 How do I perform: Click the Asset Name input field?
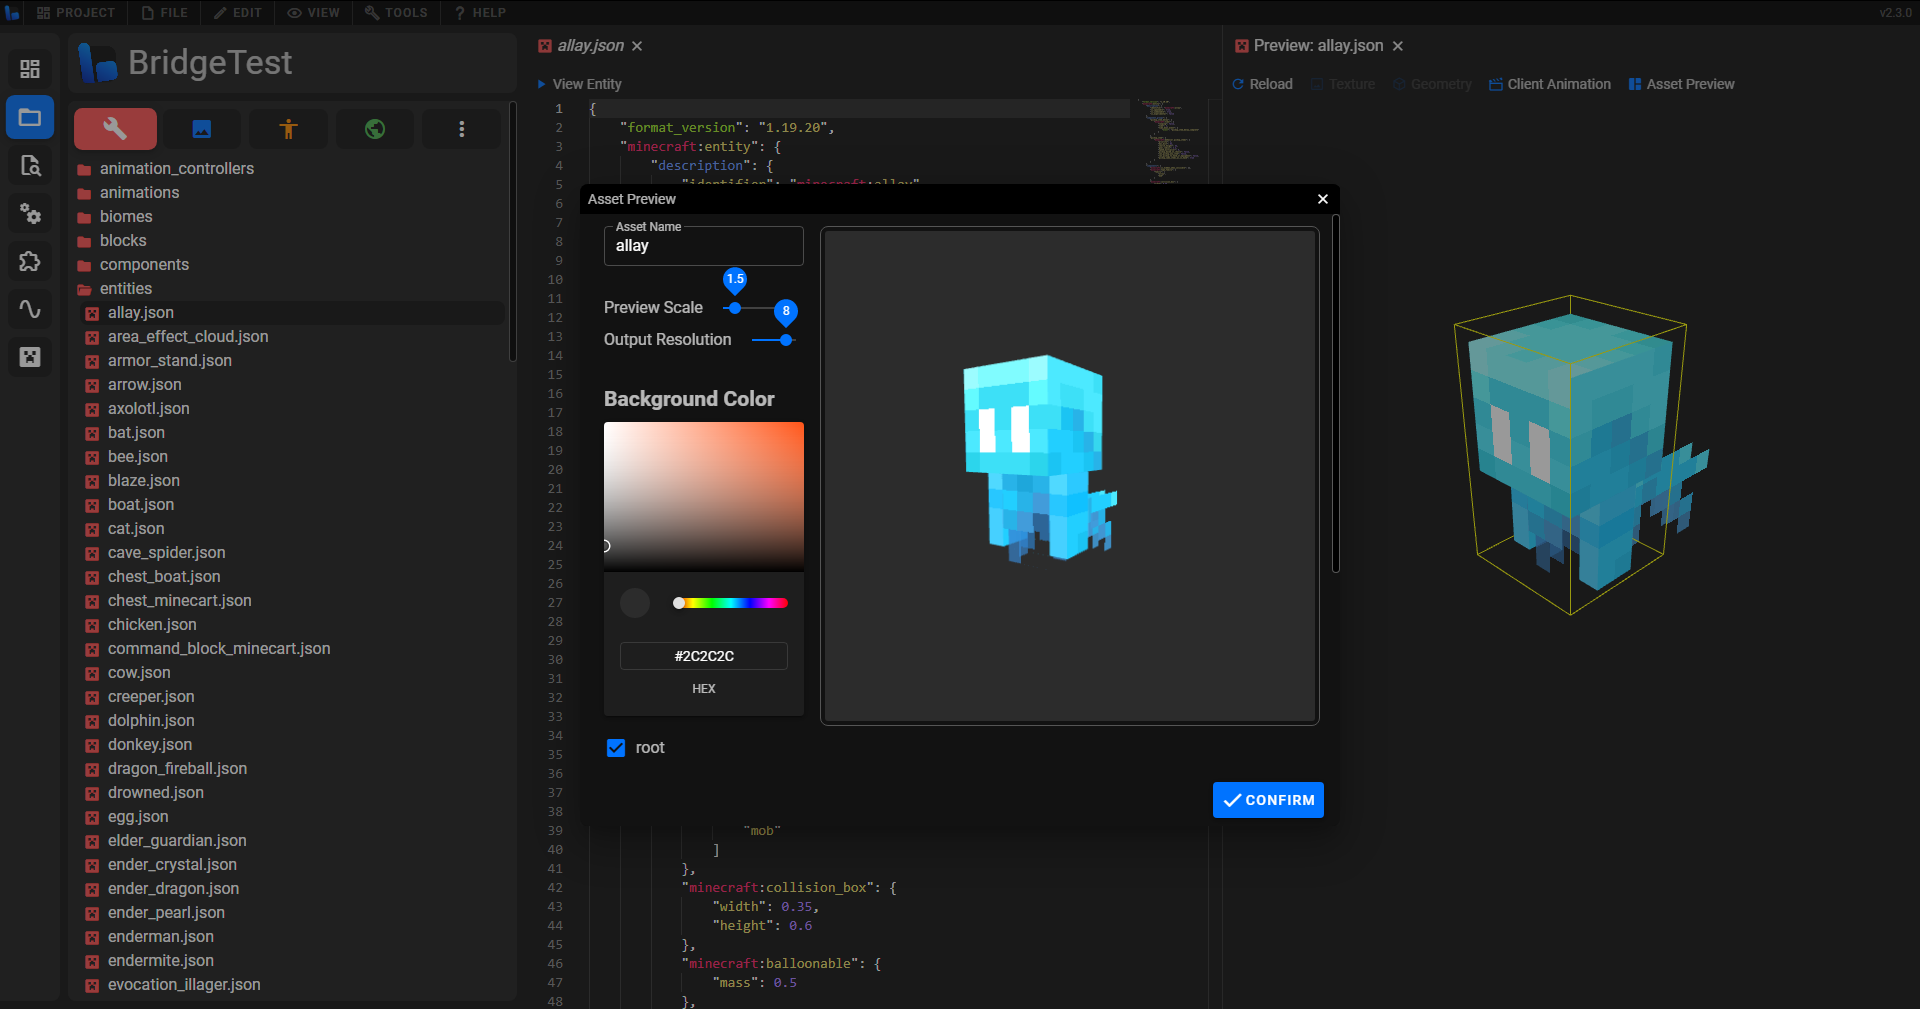click(x=704, y=246)
